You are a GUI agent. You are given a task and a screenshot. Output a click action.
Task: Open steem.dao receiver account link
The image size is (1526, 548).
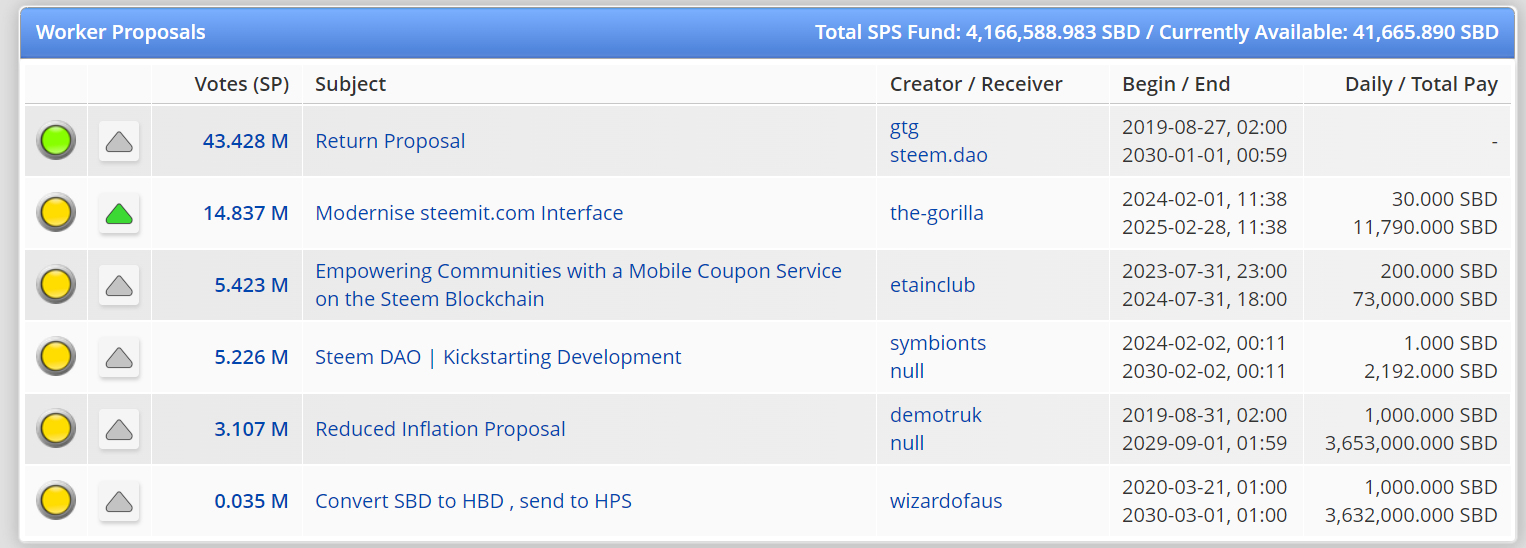point(938,155)
